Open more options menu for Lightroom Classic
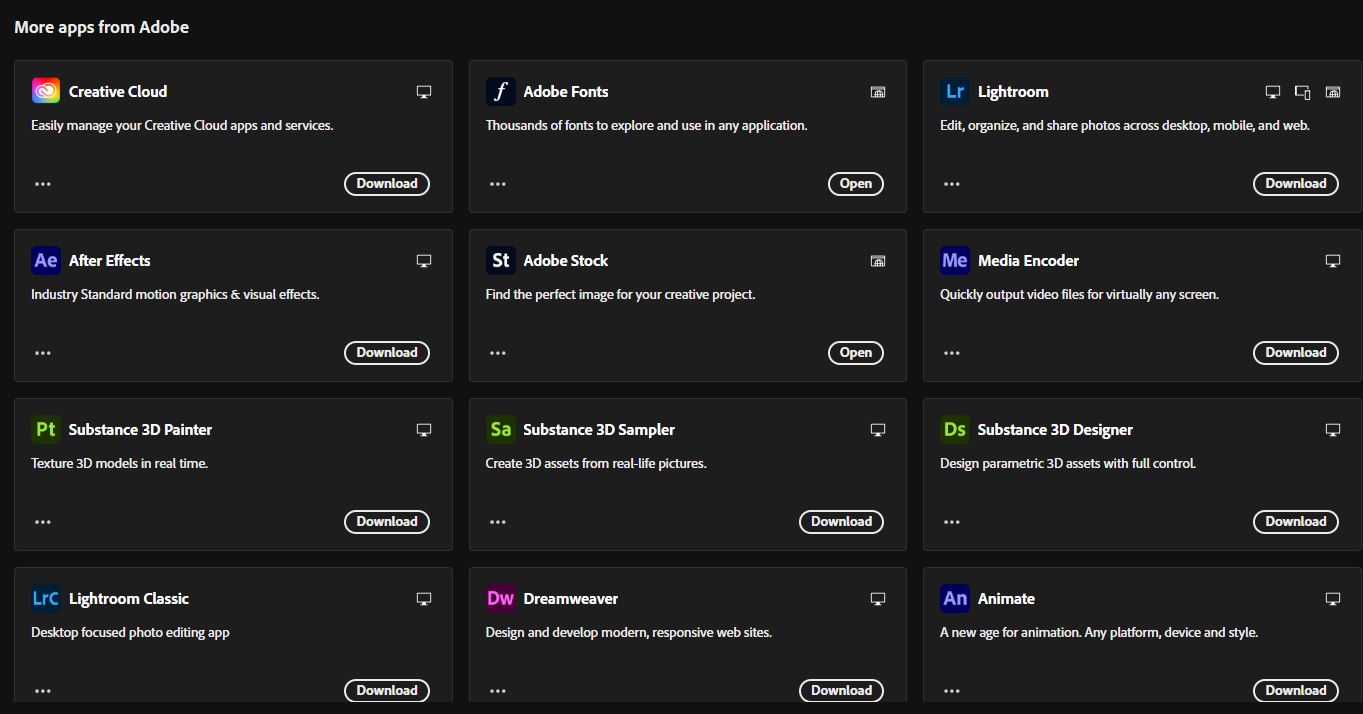The width and height of the screenshot is (1363, 714). pos(43,691)
